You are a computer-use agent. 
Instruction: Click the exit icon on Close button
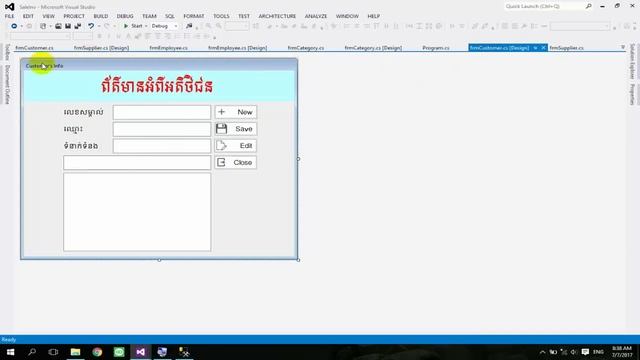(221, 162)
